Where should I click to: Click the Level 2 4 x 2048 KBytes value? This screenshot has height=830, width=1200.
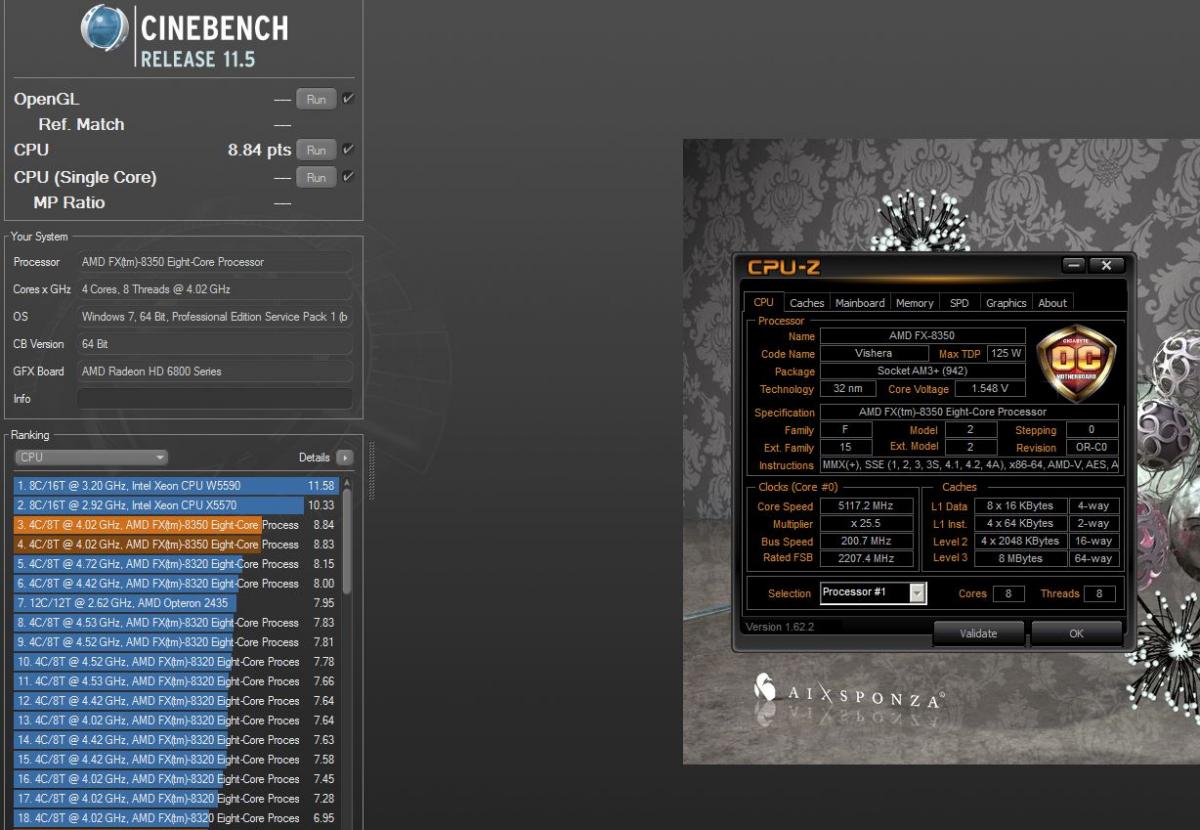tap(1019, 541)
